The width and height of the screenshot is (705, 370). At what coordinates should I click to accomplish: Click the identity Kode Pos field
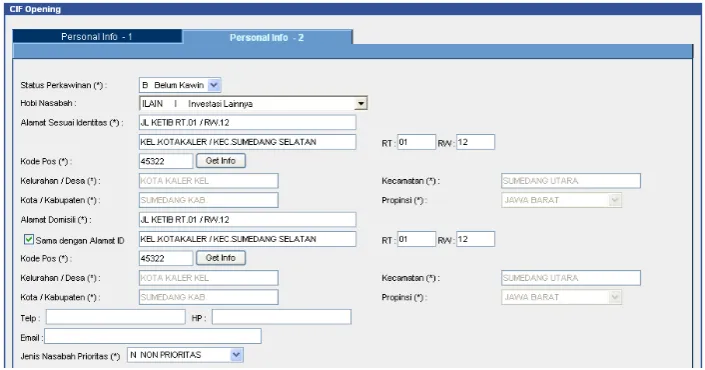pos(166,161)
